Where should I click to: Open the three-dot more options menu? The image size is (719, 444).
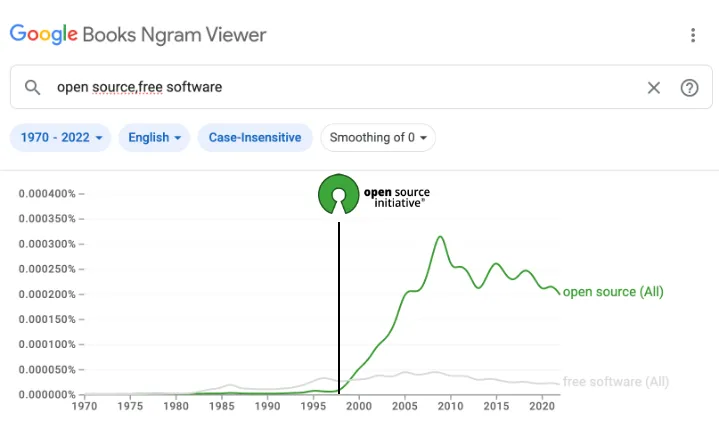pyautogui.click(x=693, y=35)
